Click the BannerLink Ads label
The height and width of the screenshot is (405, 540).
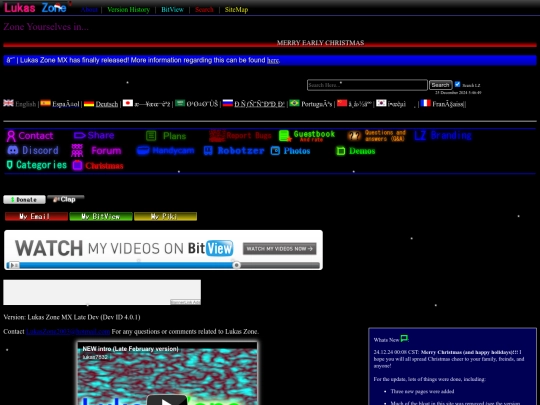pos(185,302)
